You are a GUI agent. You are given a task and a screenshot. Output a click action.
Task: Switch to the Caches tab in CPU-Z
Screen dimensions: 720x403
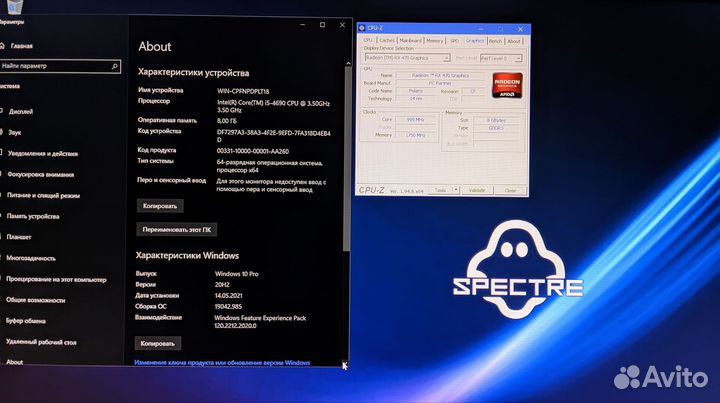[x=387, y=40]
